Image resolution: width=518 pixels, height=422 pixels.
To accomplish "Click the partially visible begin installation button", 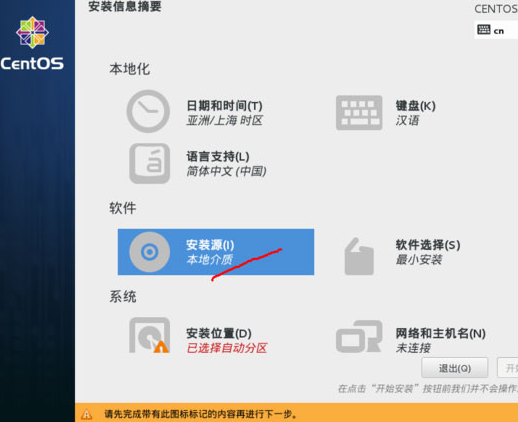I will 508,368.
